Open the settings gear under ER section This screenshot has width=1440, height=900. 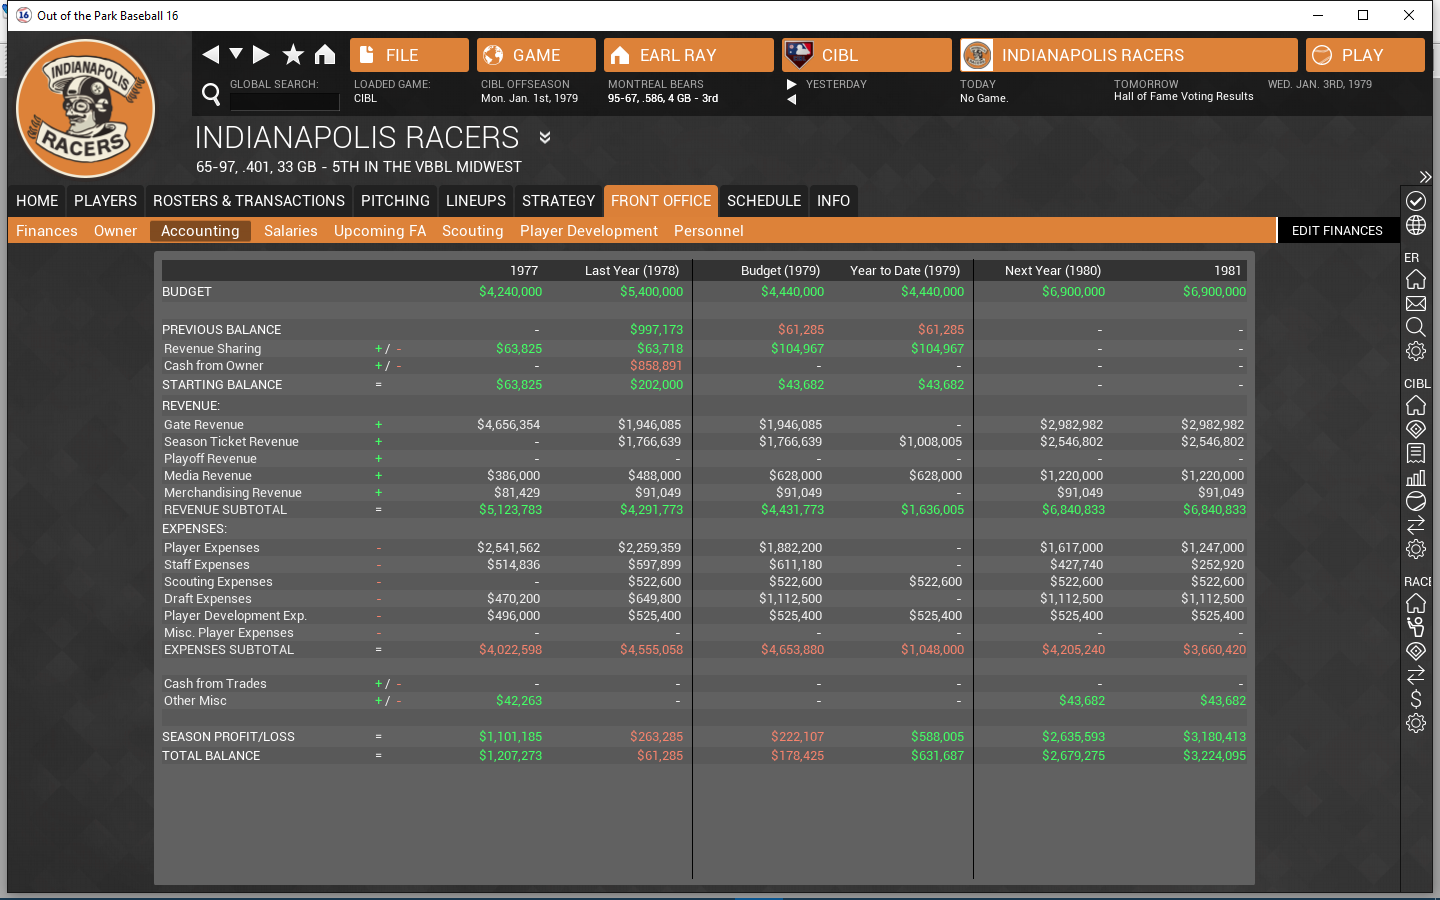1416,351
